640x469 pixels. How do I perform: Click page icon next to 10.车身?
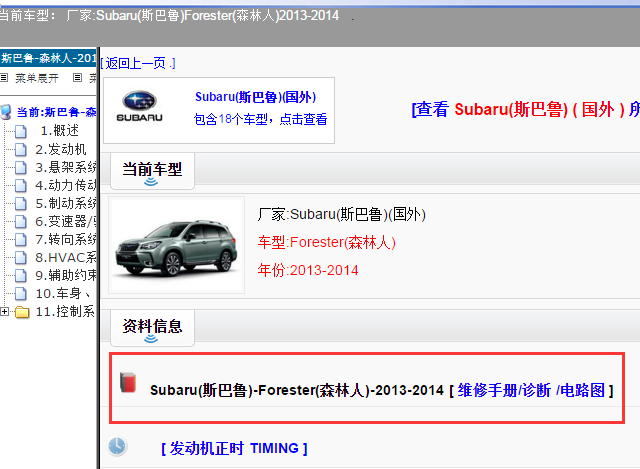pos(21,293)
